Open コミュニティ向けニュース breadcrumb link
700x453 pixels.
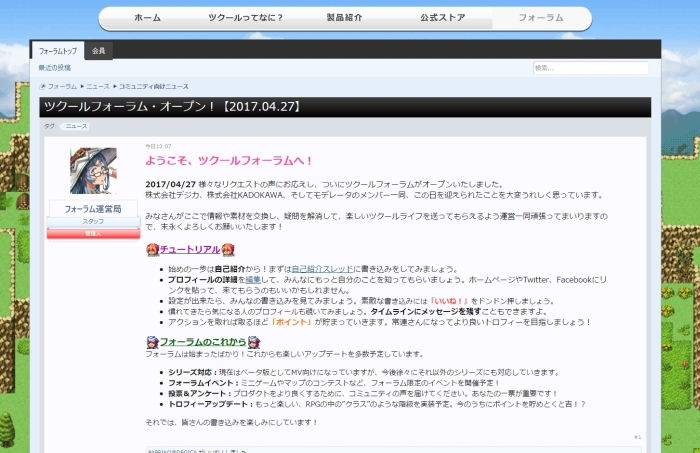click(154, 87)
